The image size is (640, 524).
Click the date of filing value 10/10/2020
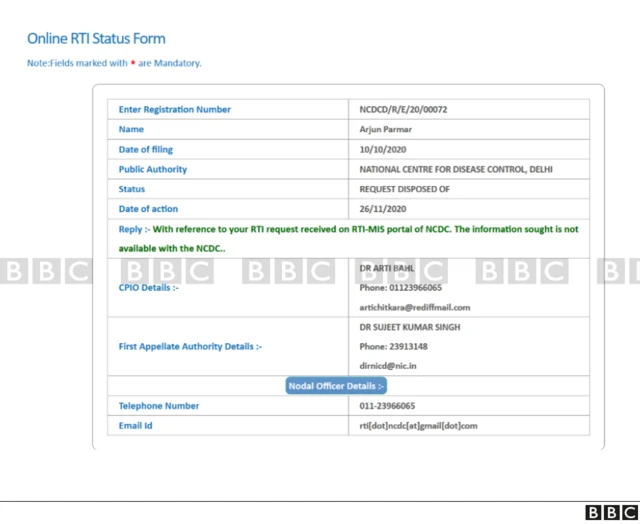tap(381, 150)
